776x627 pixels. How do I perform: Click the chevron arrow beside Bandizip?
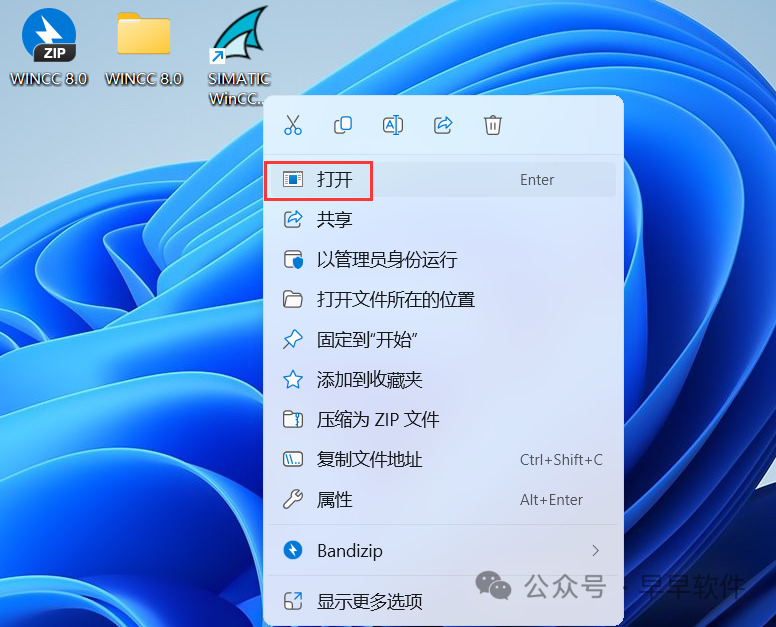(596, 551)
